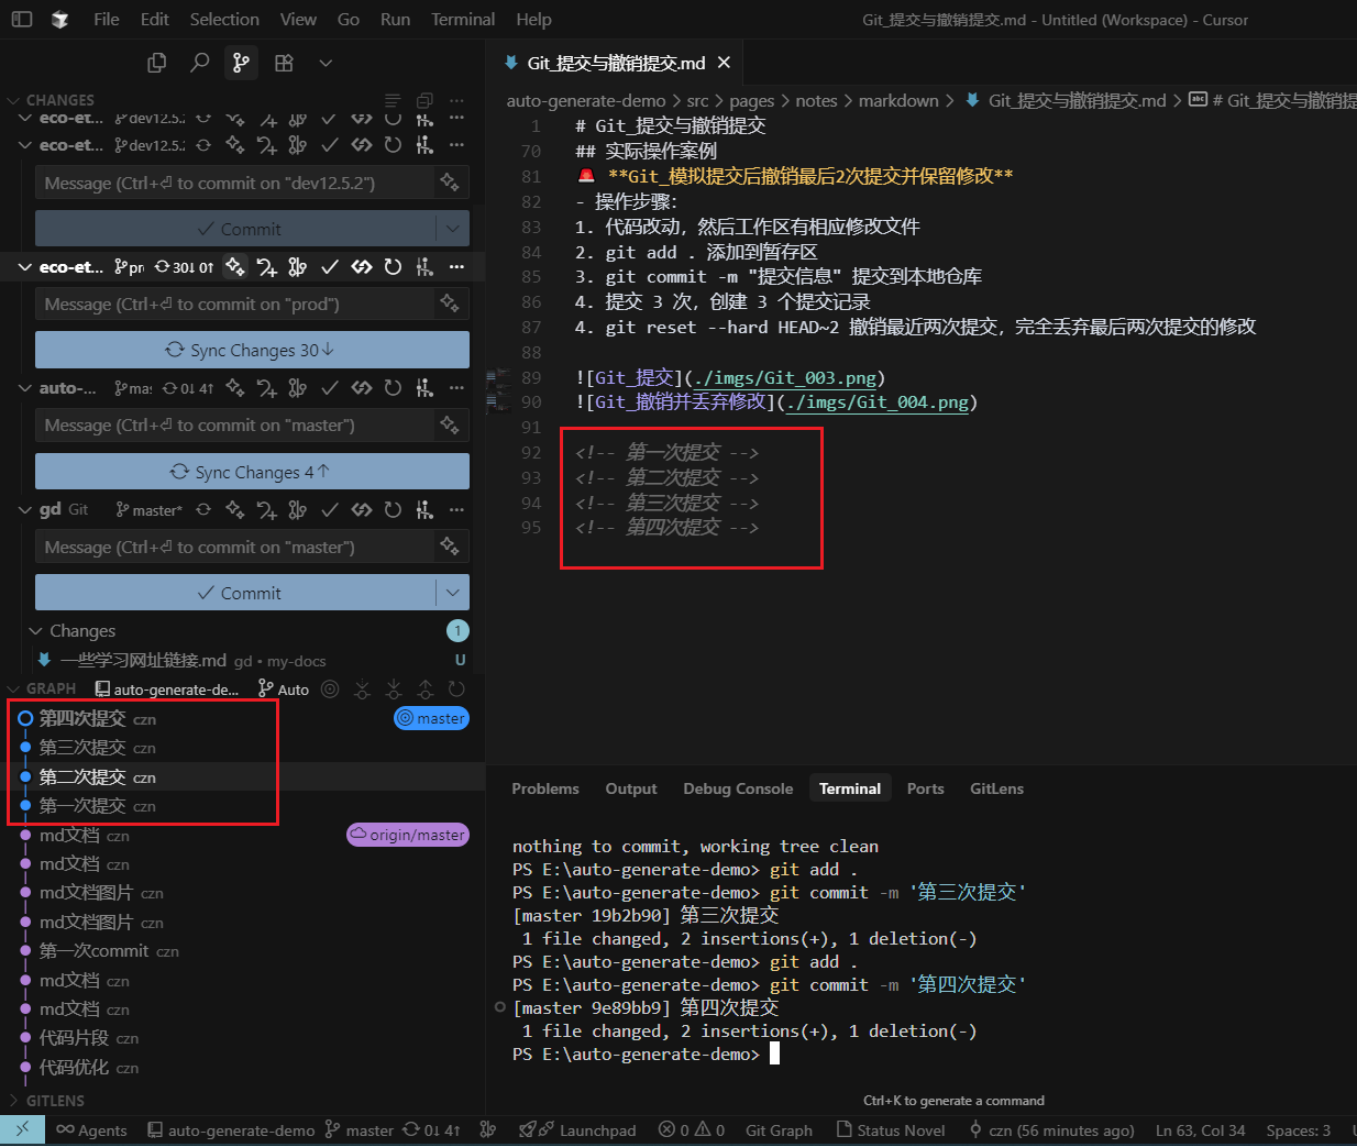1357x1146 pixels.
Task: Collapse the Changes group under gd
Action: [36, 631]
